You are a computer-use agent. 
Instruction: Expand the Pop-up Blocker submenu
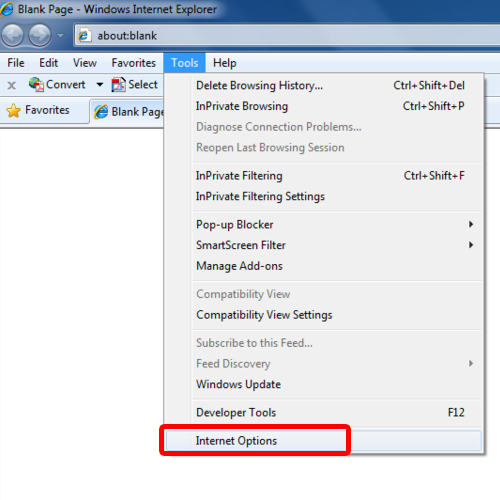(x=323, y=224)
